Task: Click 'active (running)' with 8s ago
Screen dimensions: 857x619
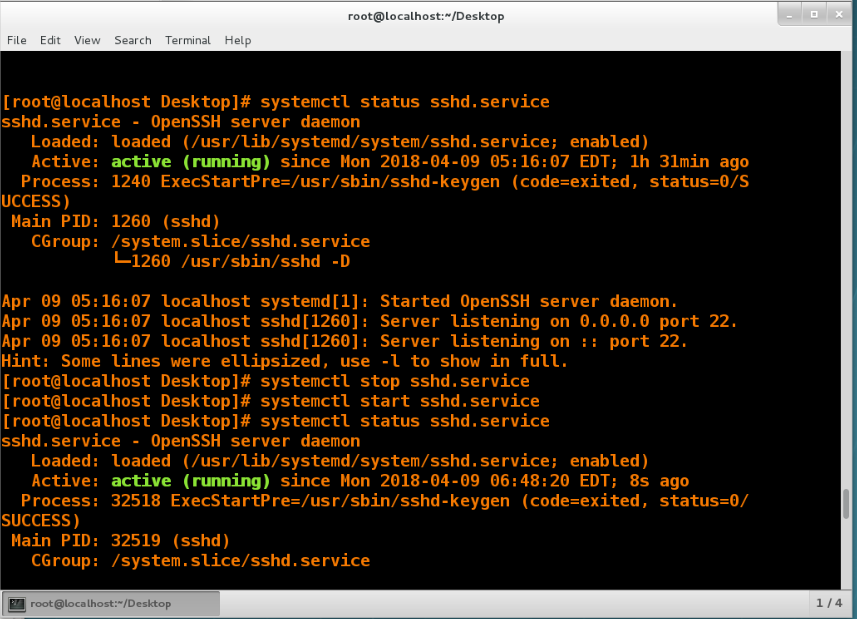Action: point(191,481)
